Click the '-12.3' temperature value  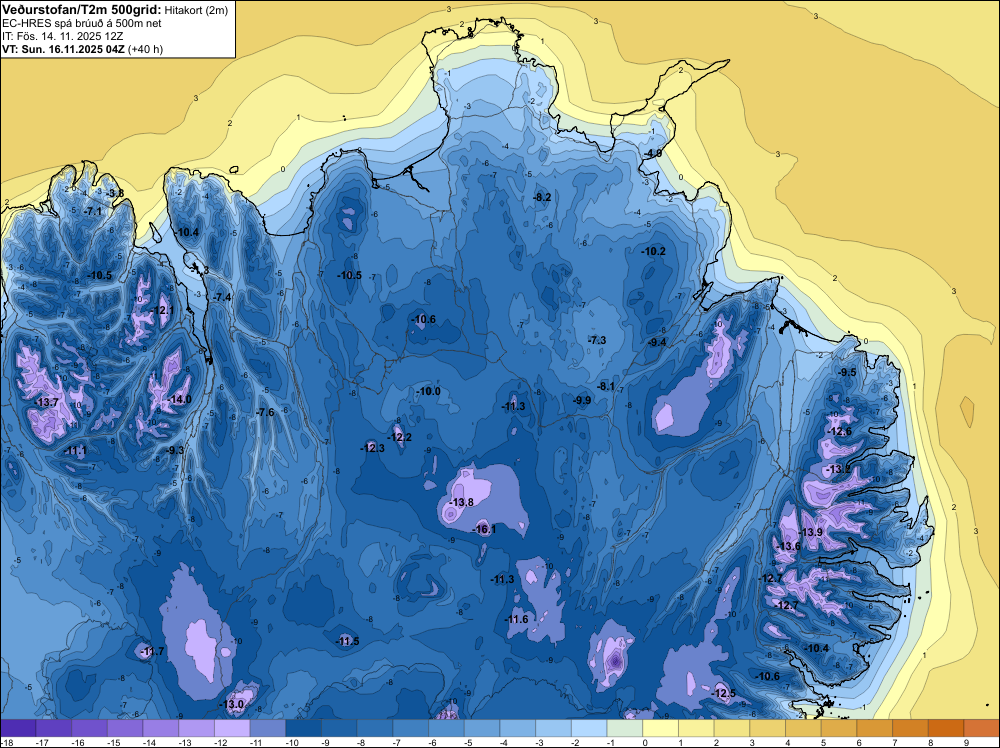pyautogui.click(x=372, y=448)
